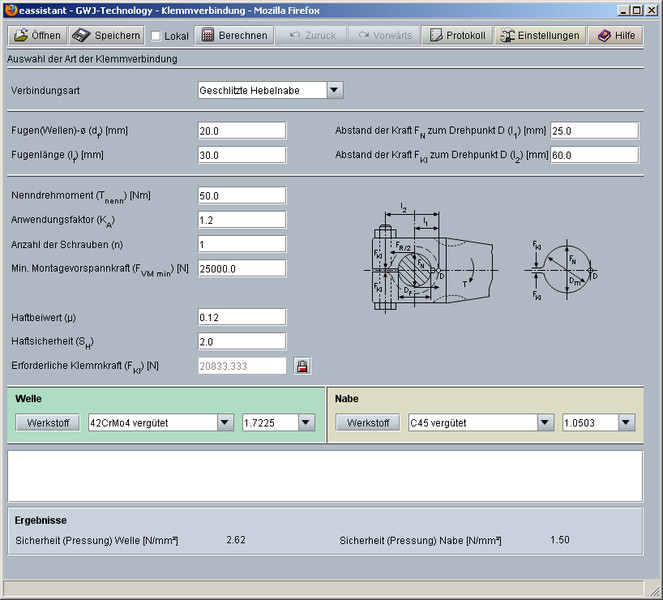Open the Nabe material dropdown C45 vergütet
The height and width of the screenshot is (600, 663).
tap(545, 423)
